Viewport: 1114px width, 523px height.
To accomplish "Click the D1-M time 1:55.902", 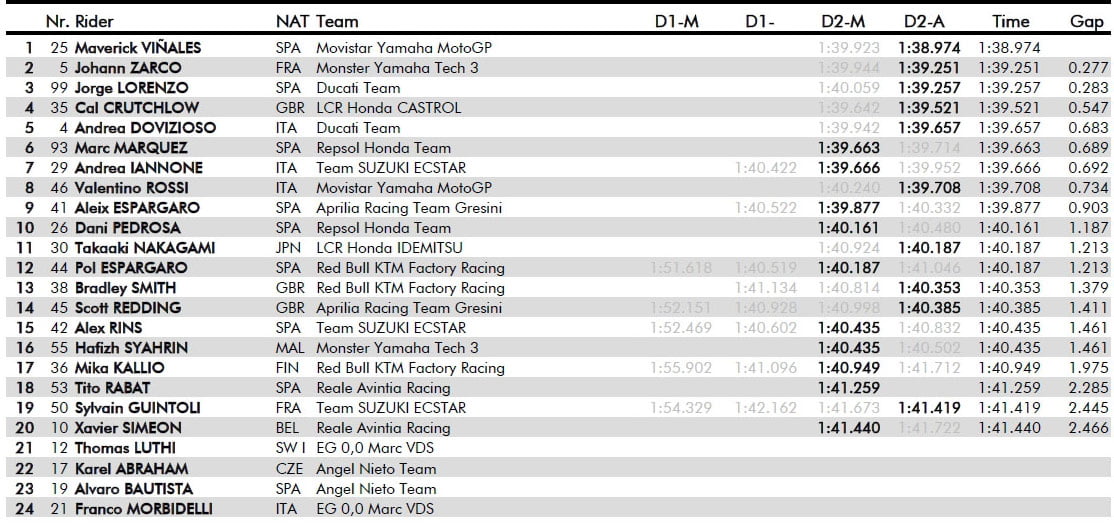I will point(681,368).
